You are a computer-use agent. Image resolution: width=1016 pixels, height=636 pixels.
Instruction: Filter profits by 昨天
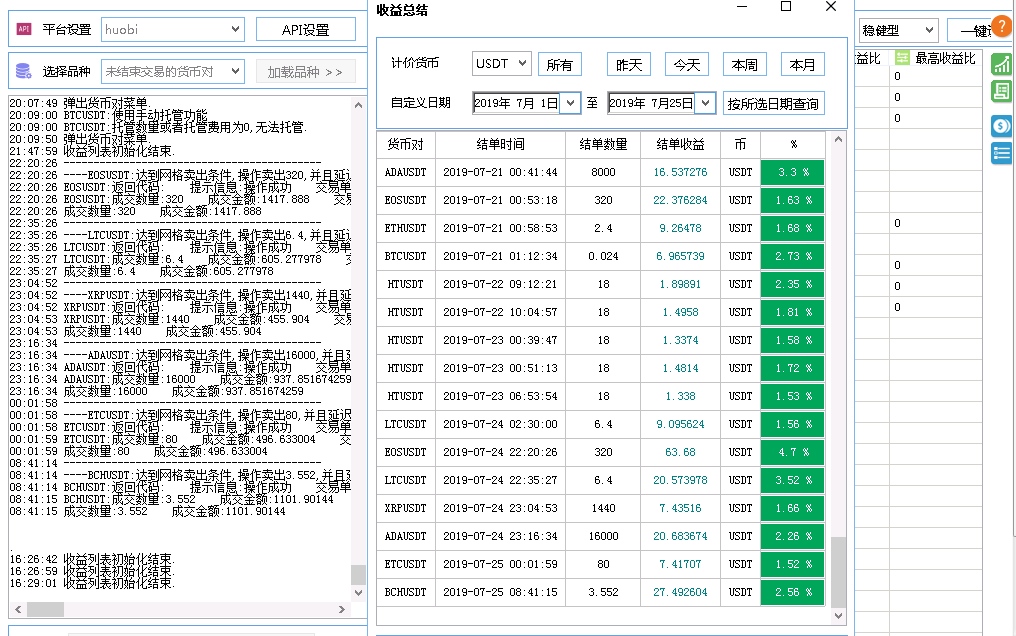629,65
